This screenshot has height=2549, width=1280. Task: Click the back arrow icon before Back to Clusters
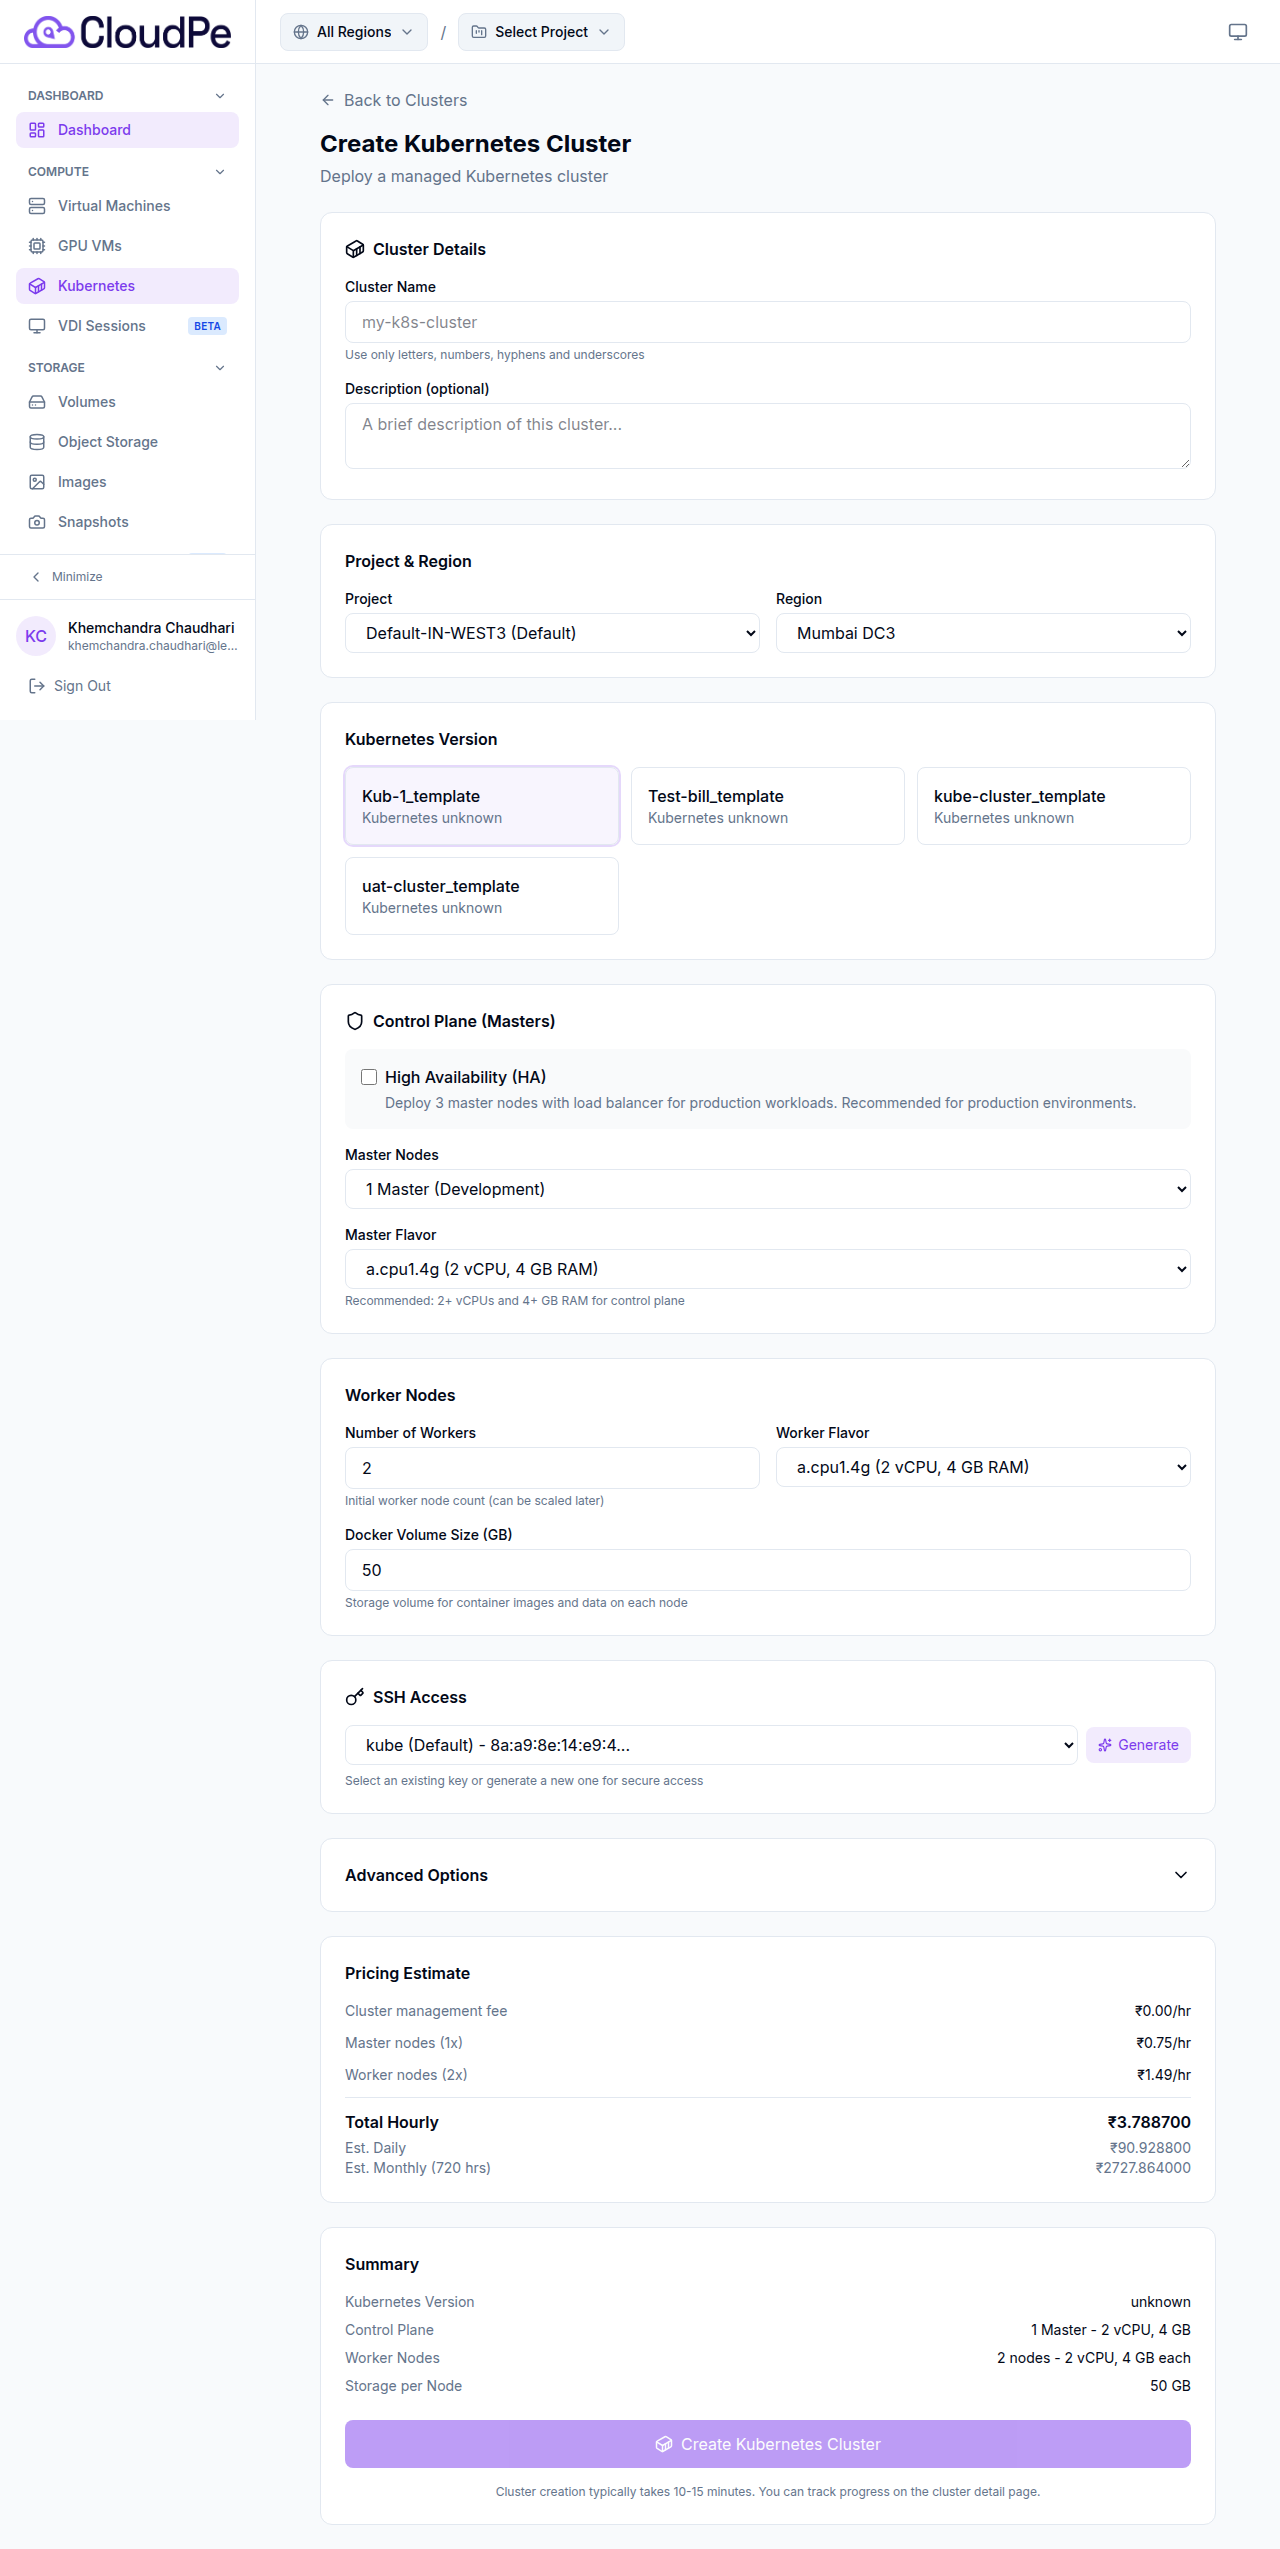pyautogui.click(x=328, y=100)
